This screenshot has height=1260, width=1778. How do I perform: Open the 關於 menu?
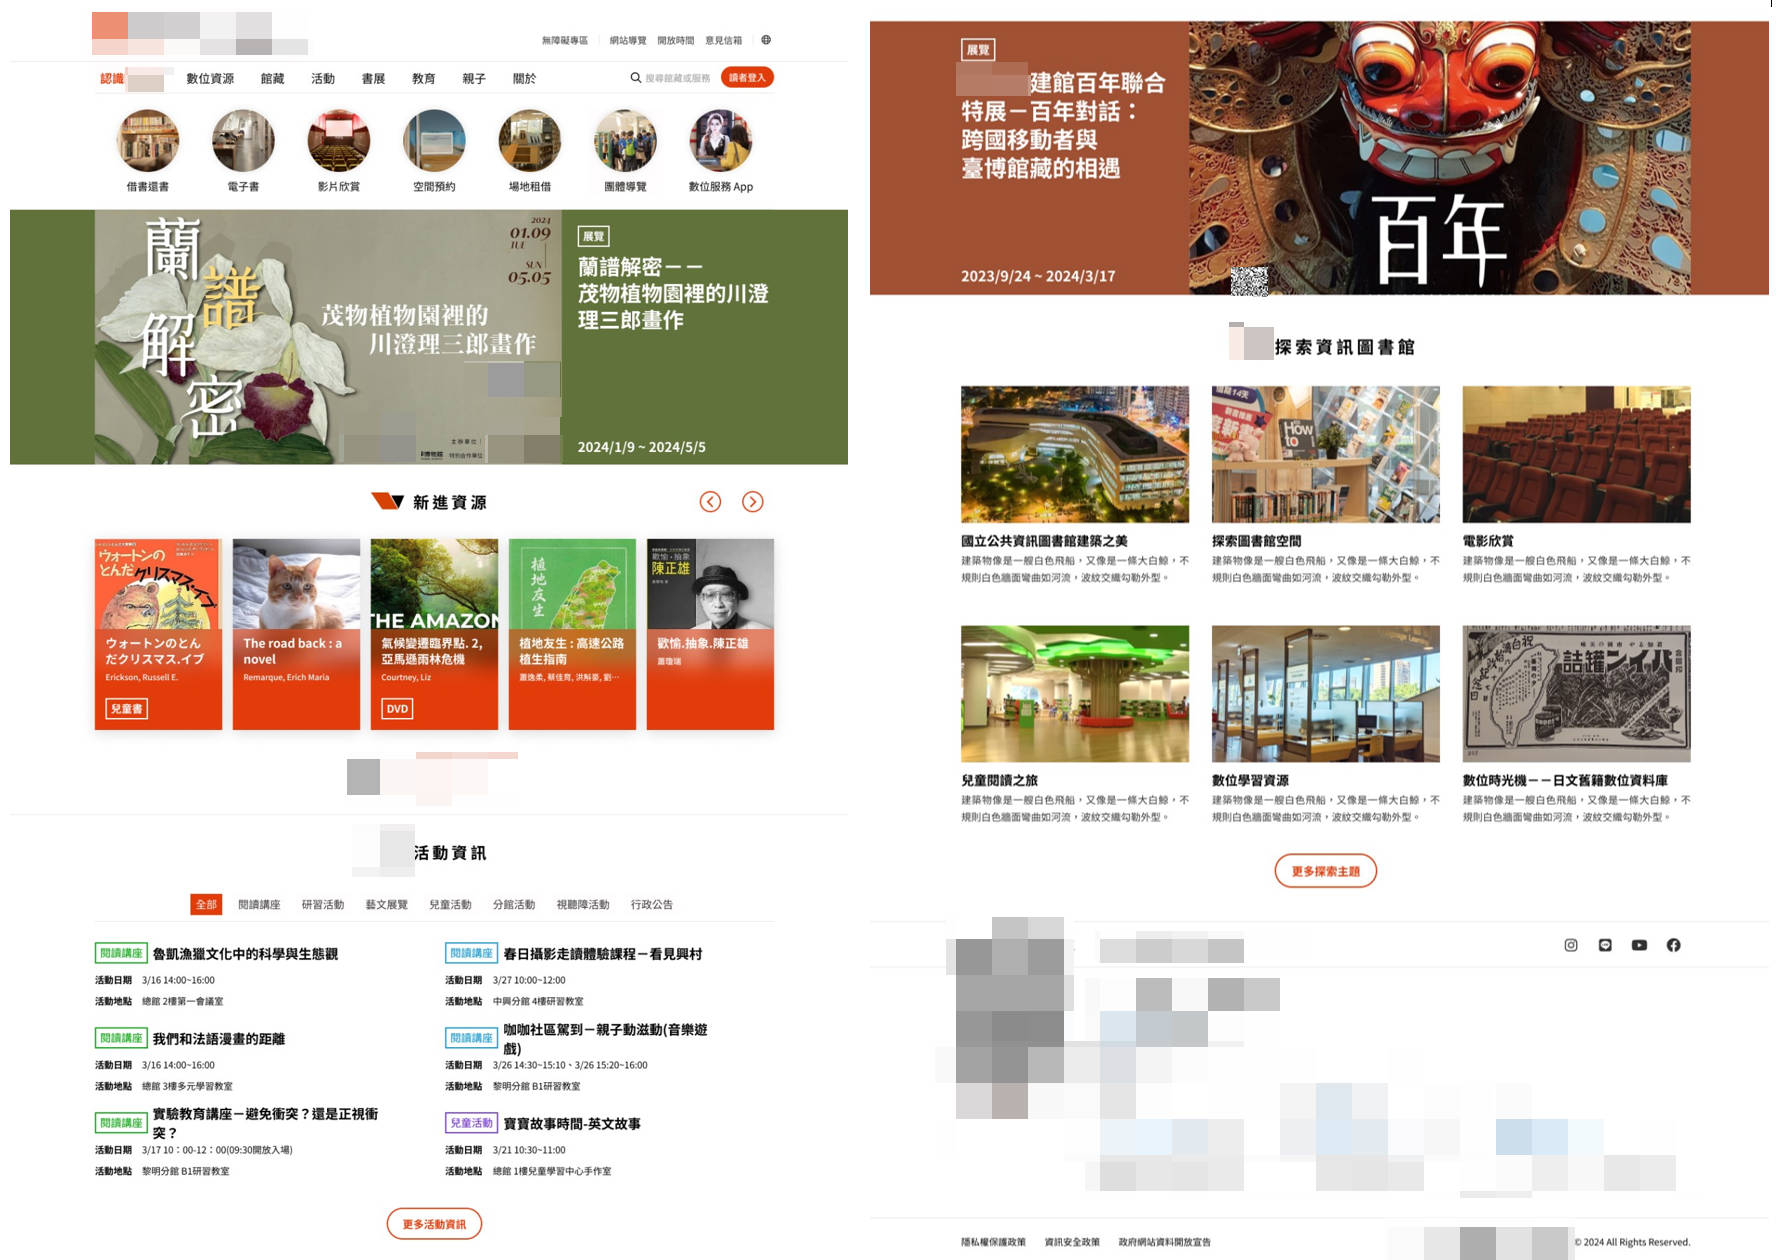[x=524, y=78]
